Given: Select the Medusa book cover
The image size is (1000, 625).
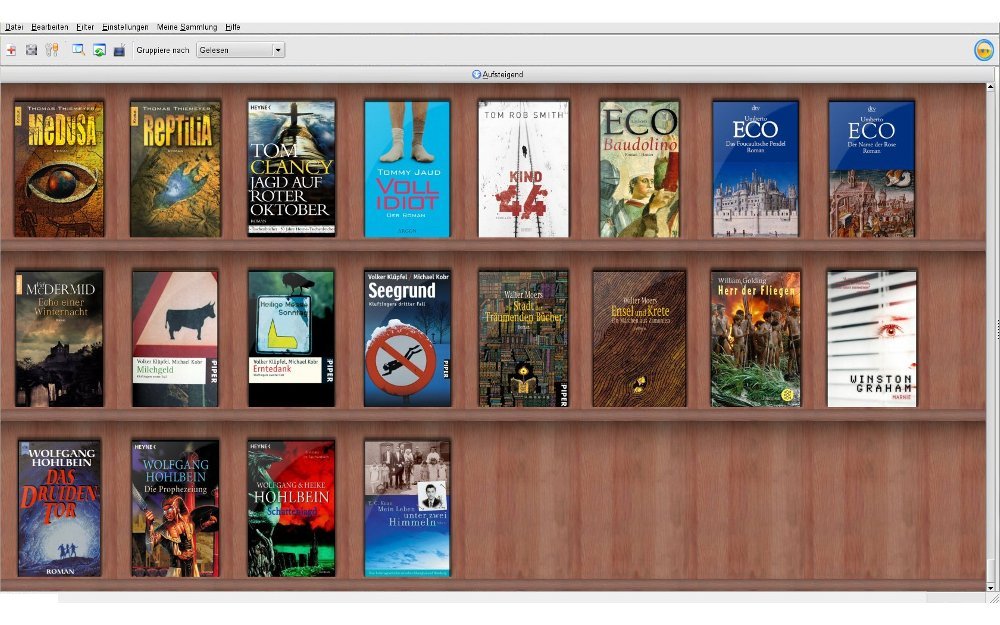Looking at the screenshot, I should coord(59,168).
